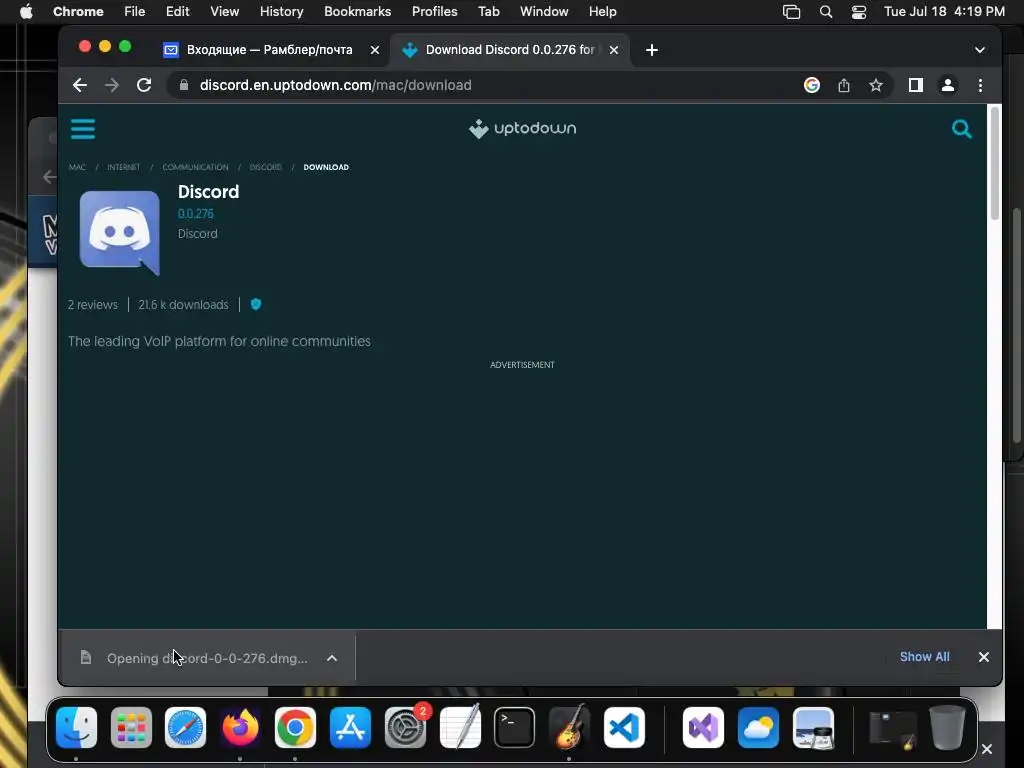Click Spotlight search icon in menu bar
Image resolution: width=1024 pixels, height=768 pixels.
[x=825, y=12]
